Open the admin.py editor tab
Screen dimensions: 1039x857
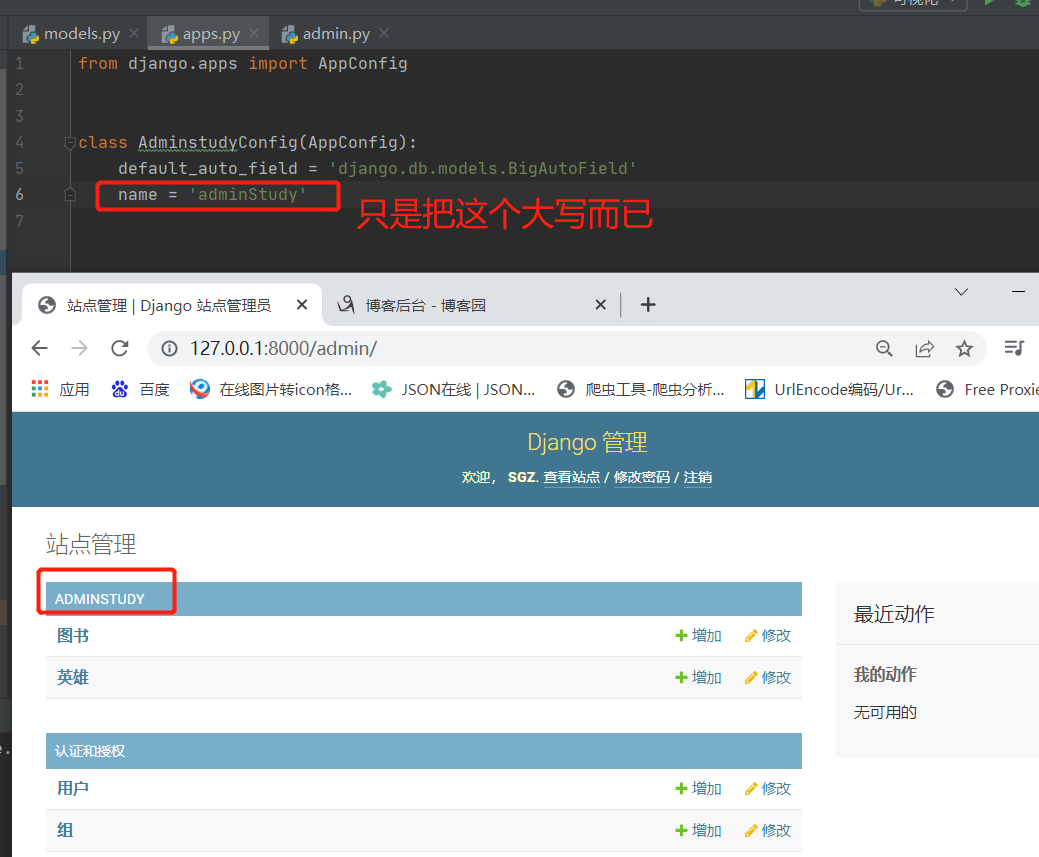[x=326, y=34]
